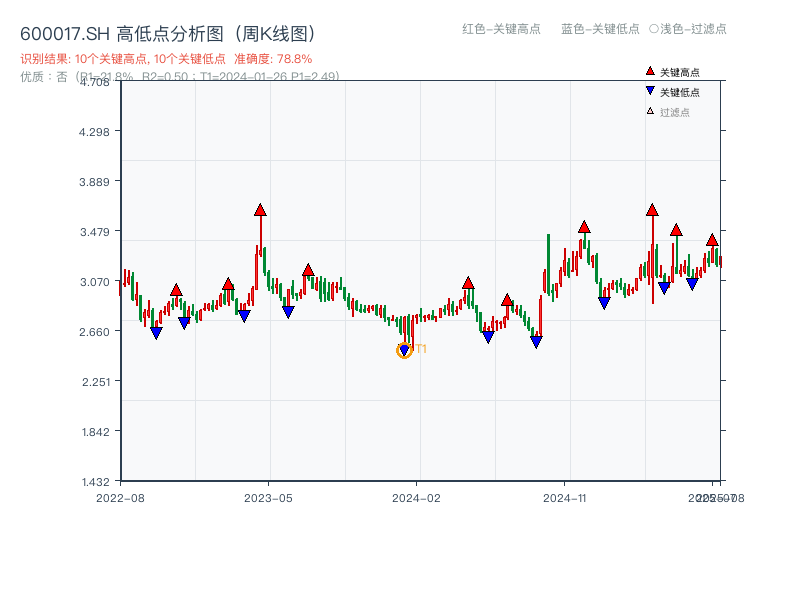This screenshot has height=600, width=800.
Task: Click the orange-circled T1 low point marker
Action: (x=404, y=351)
